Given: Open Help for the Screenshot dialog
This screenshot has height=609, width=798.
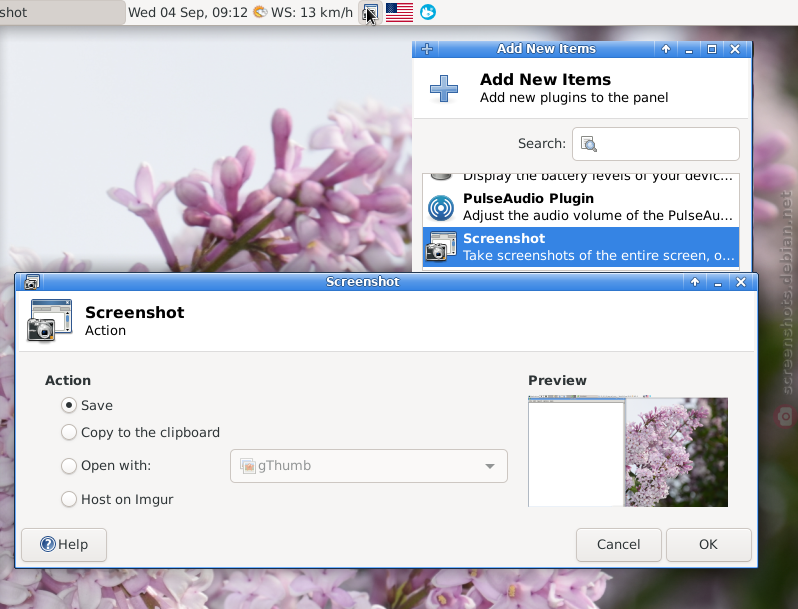Looking at the screenshot, I should point(64,544).
